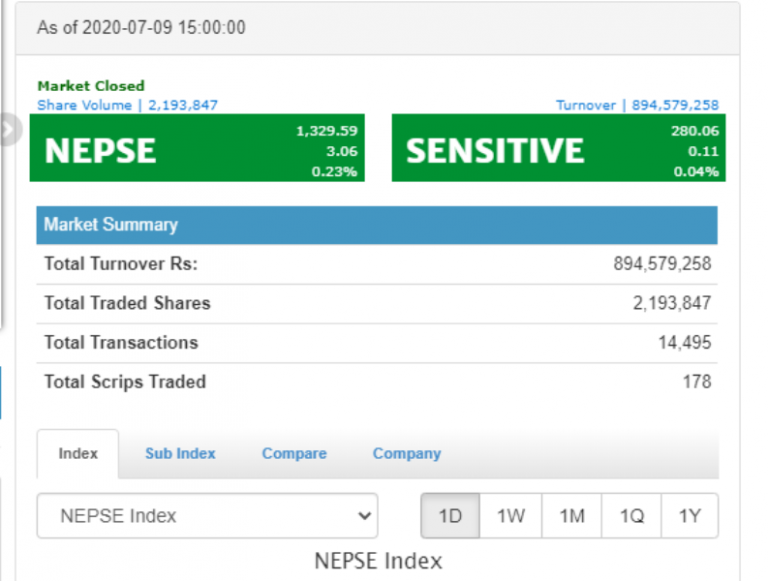768x581 pixels.
Task: Click the Total Transactions label
Action: (121, 342)
